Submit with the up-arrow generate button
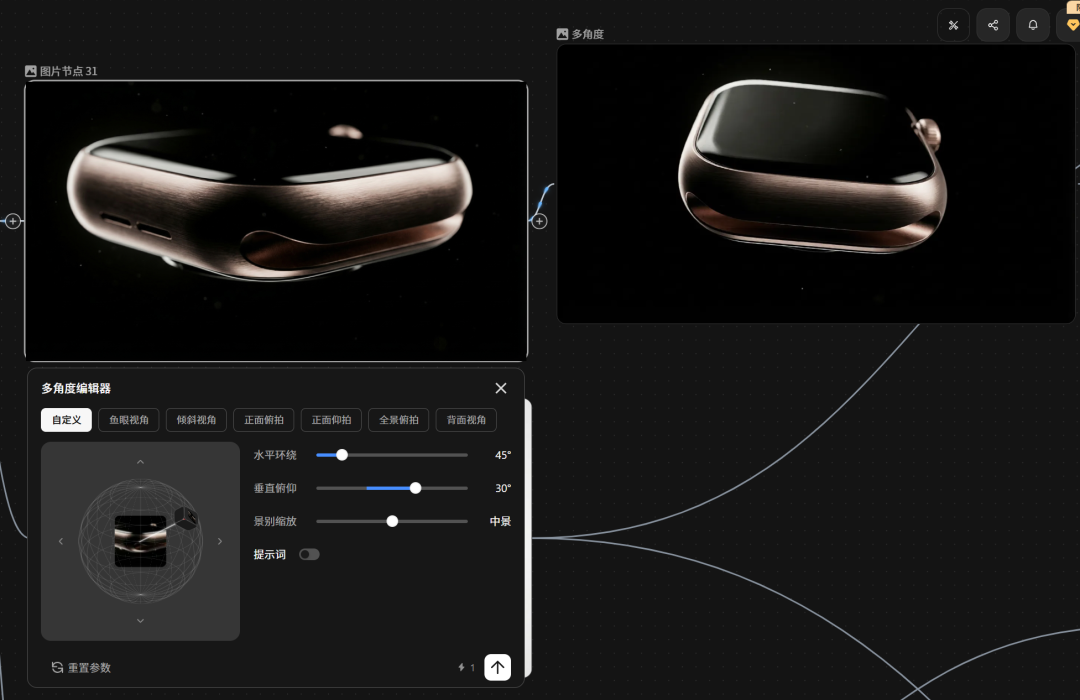Viewport: 1080px width, 700px height. click(x=498, y=667)
